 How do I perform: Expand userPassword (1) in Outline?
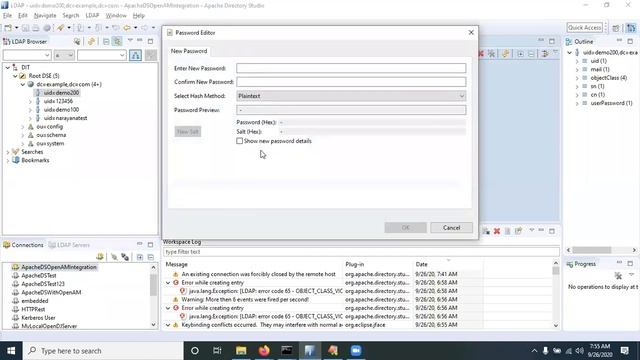577,103
